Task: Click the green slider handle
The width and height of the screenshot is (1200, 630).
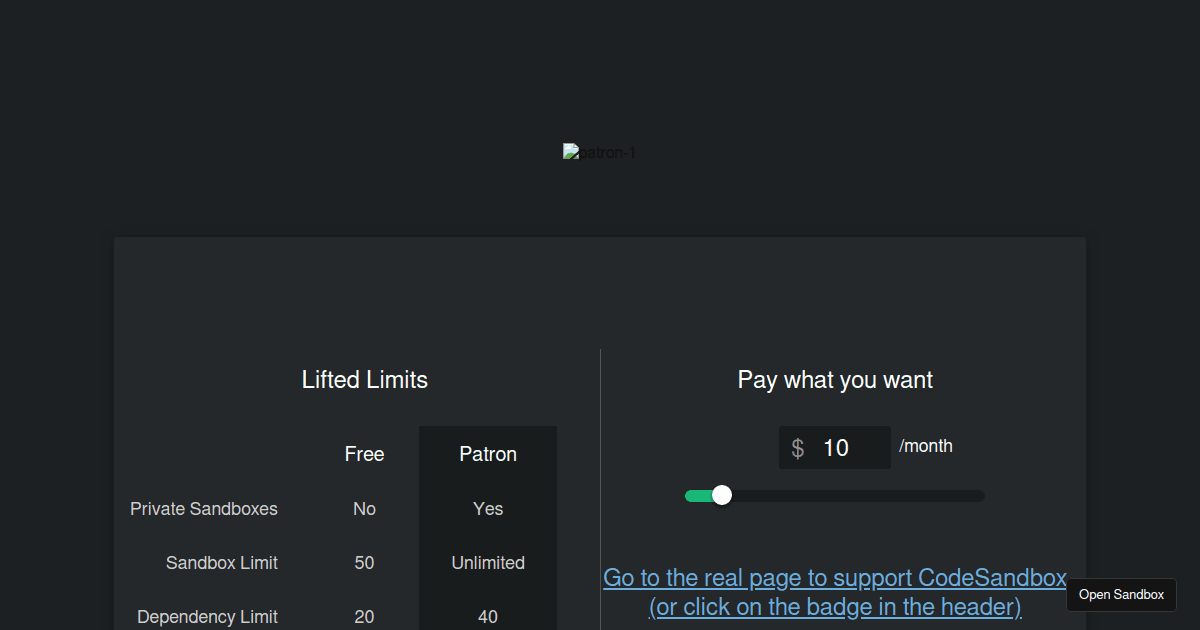Action: [x=722, y=495]
